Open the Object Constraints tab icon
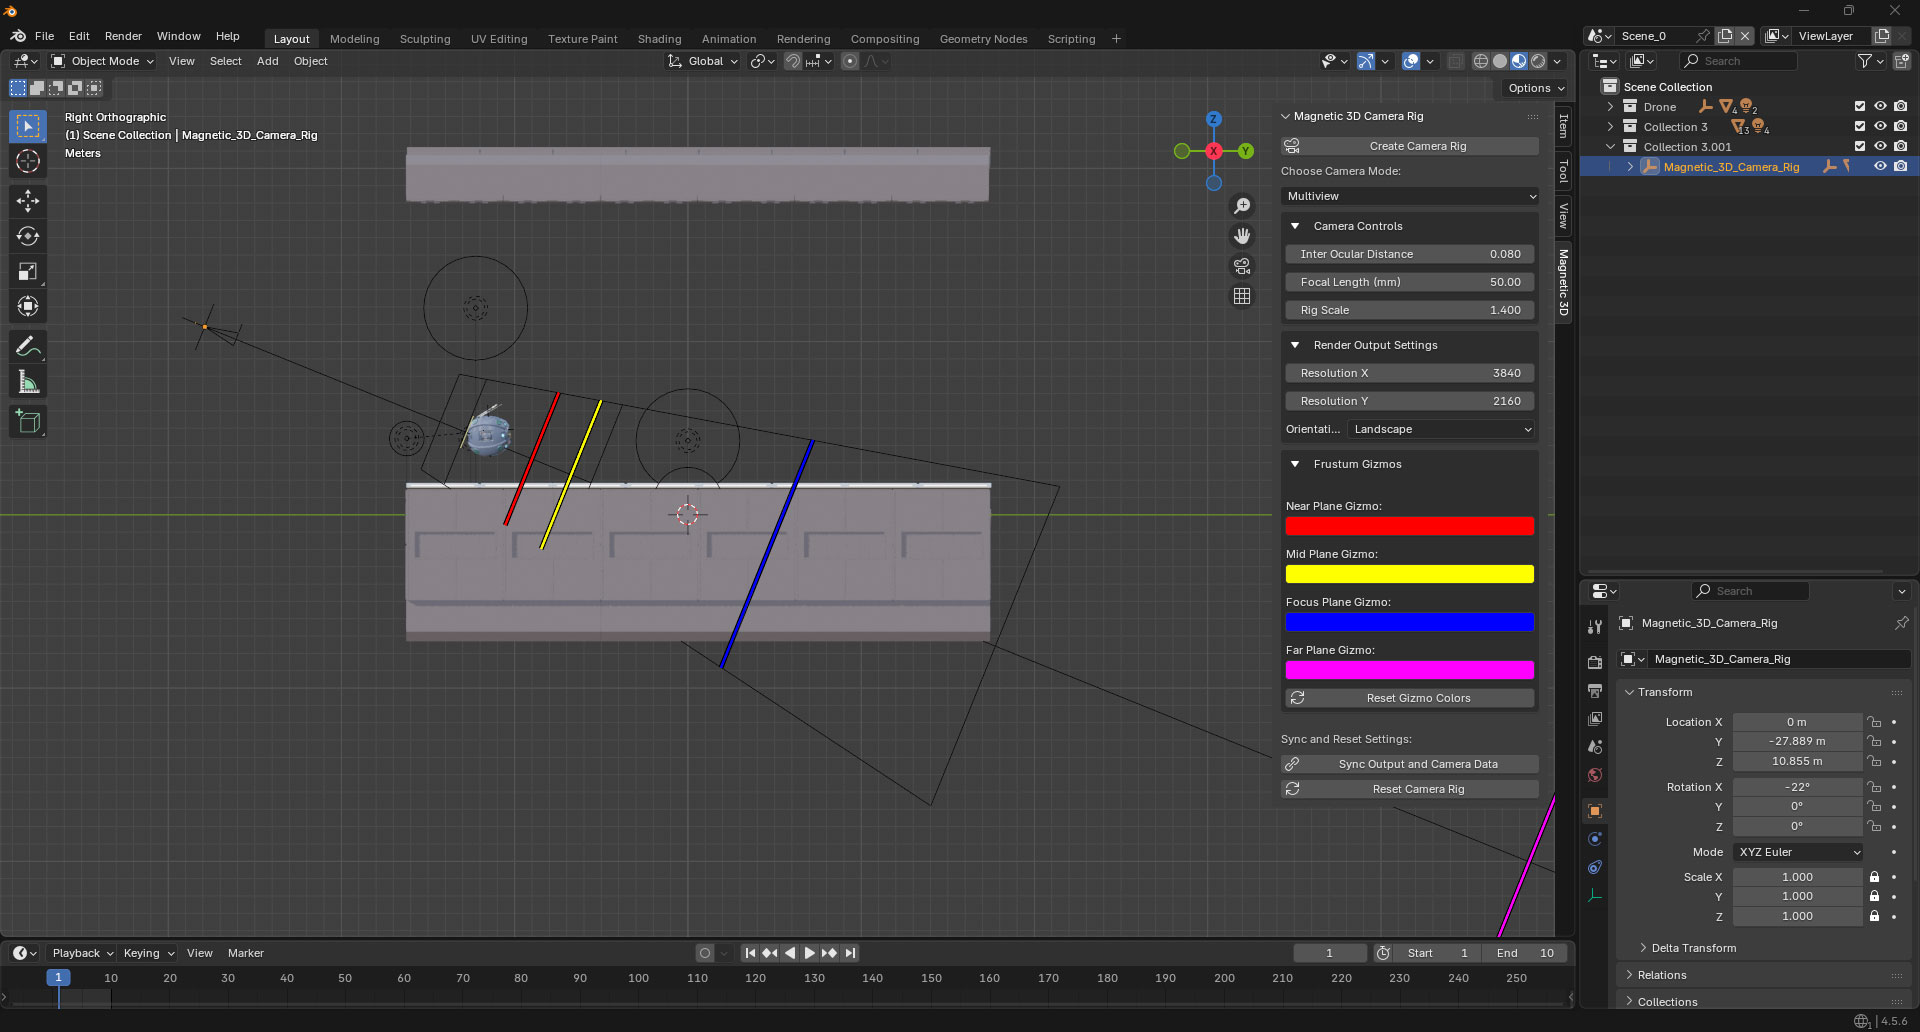This screenshot has width=1920, height=1032. pyautogui.click(x=1595, y=867)
